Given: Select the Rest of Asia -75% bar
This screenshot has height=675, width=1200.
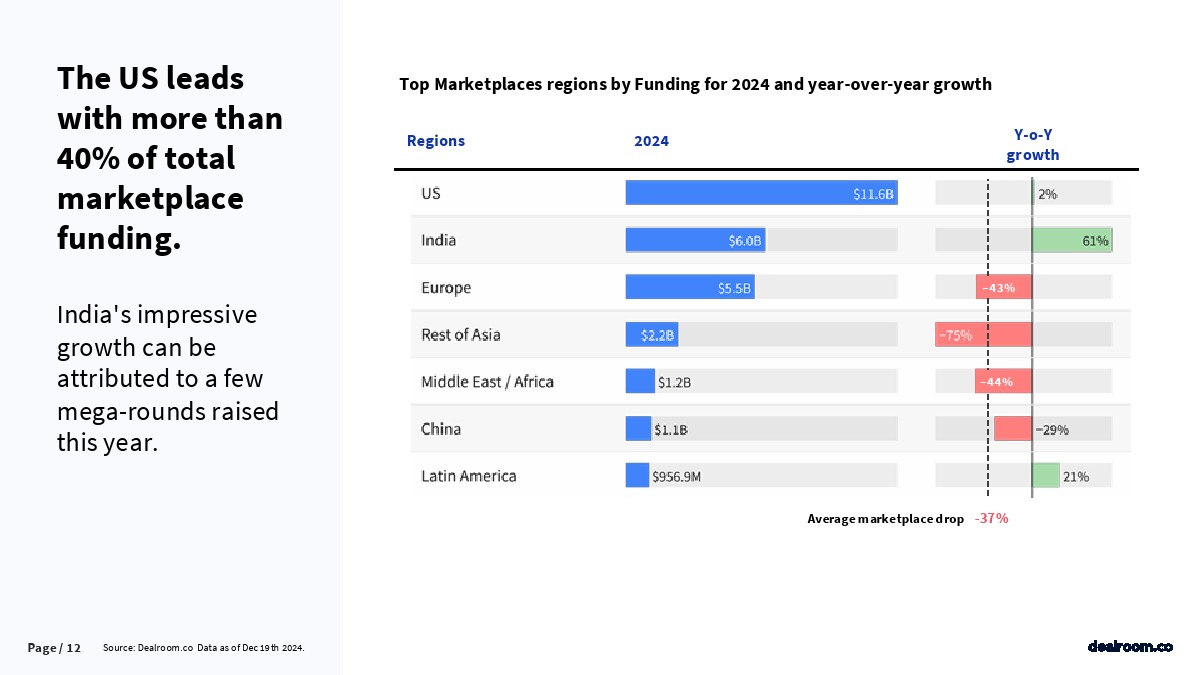Looking at the screenshot, I should (x=983, y=335).
